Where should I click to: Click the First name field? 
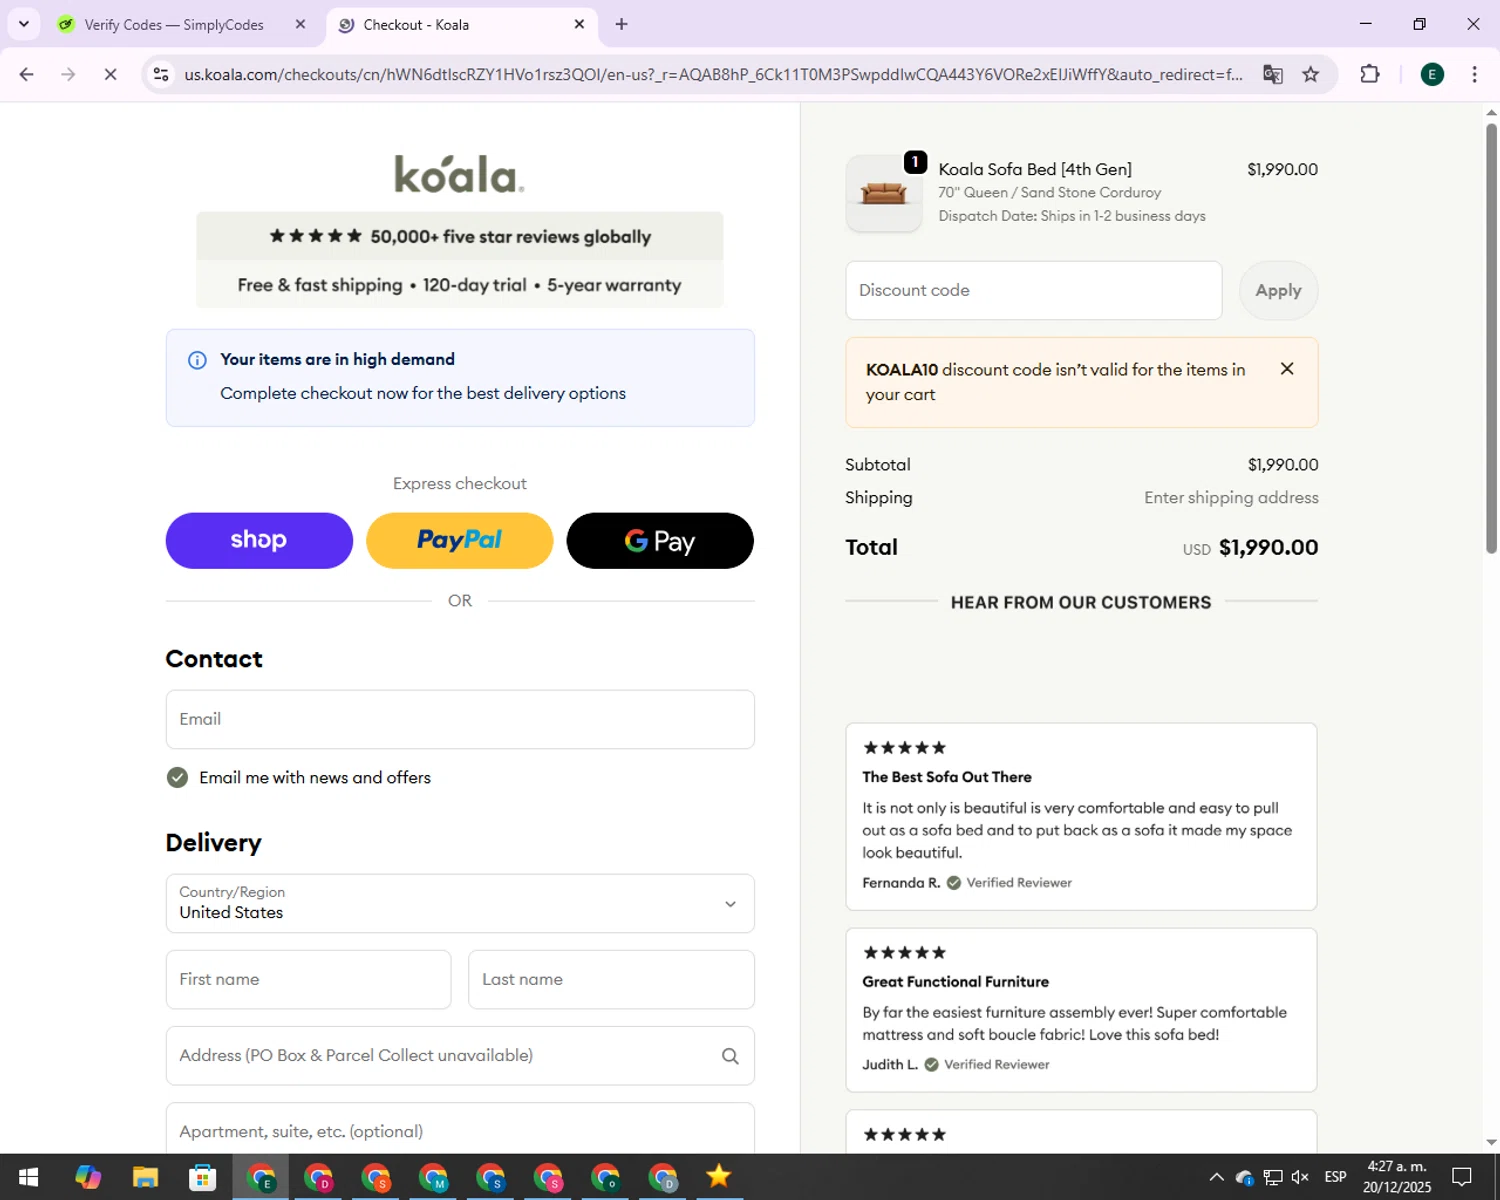tap(308, 979)
